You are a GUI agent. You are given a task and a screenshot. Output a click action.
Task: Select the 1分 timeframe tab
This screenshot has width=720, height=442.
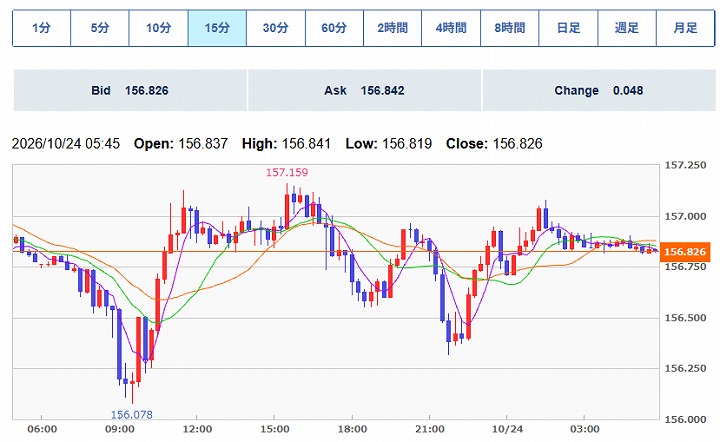tap(41, 28)
